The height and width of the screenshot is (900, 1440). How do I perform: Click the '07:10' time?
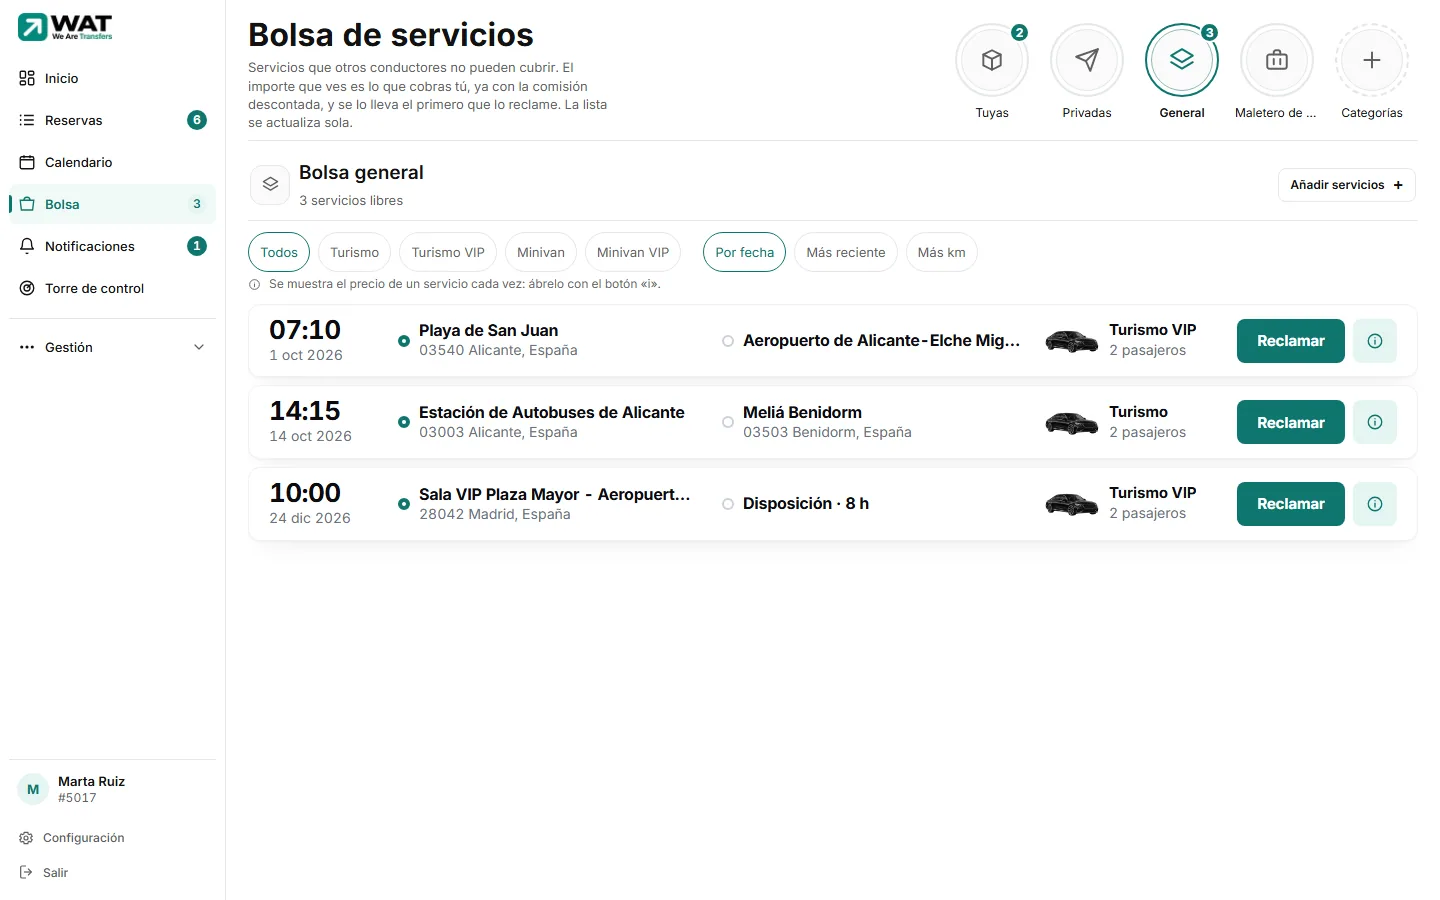coord(305,330)
